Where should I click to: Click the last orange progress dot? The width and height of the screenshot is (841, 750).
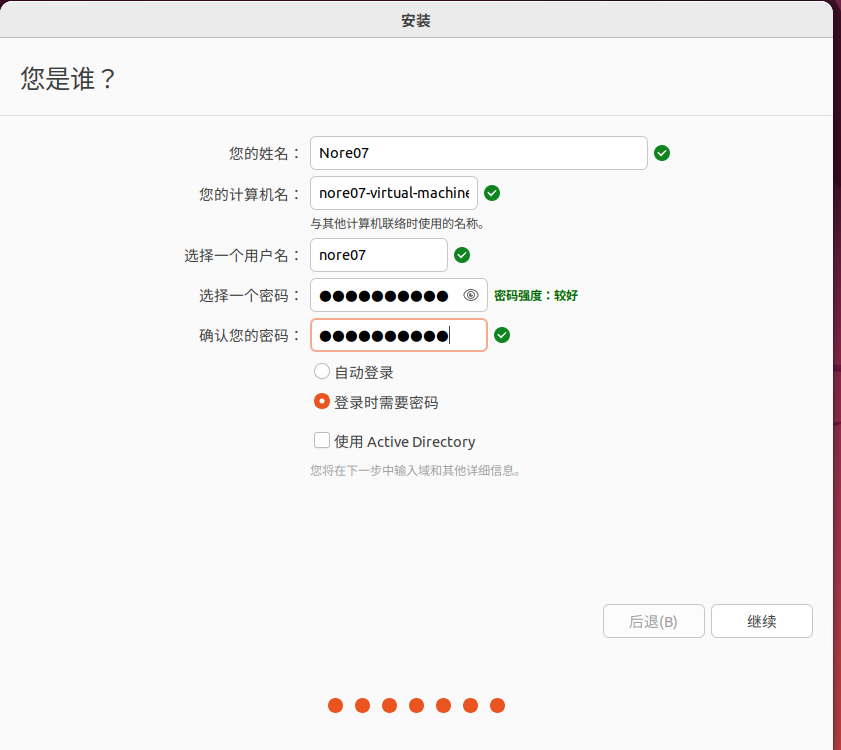(497, 706)
